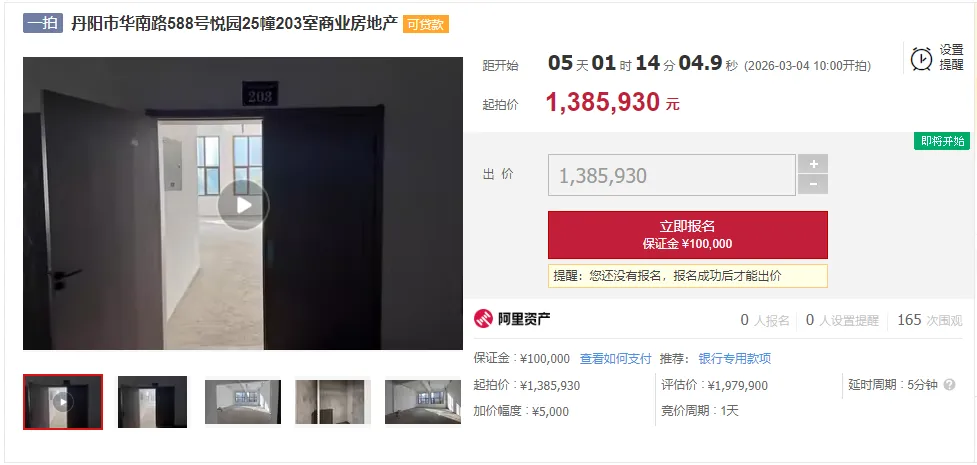Click the 可贷款 orange tag
Screen dimensions: 977x465
click(426, 24)
